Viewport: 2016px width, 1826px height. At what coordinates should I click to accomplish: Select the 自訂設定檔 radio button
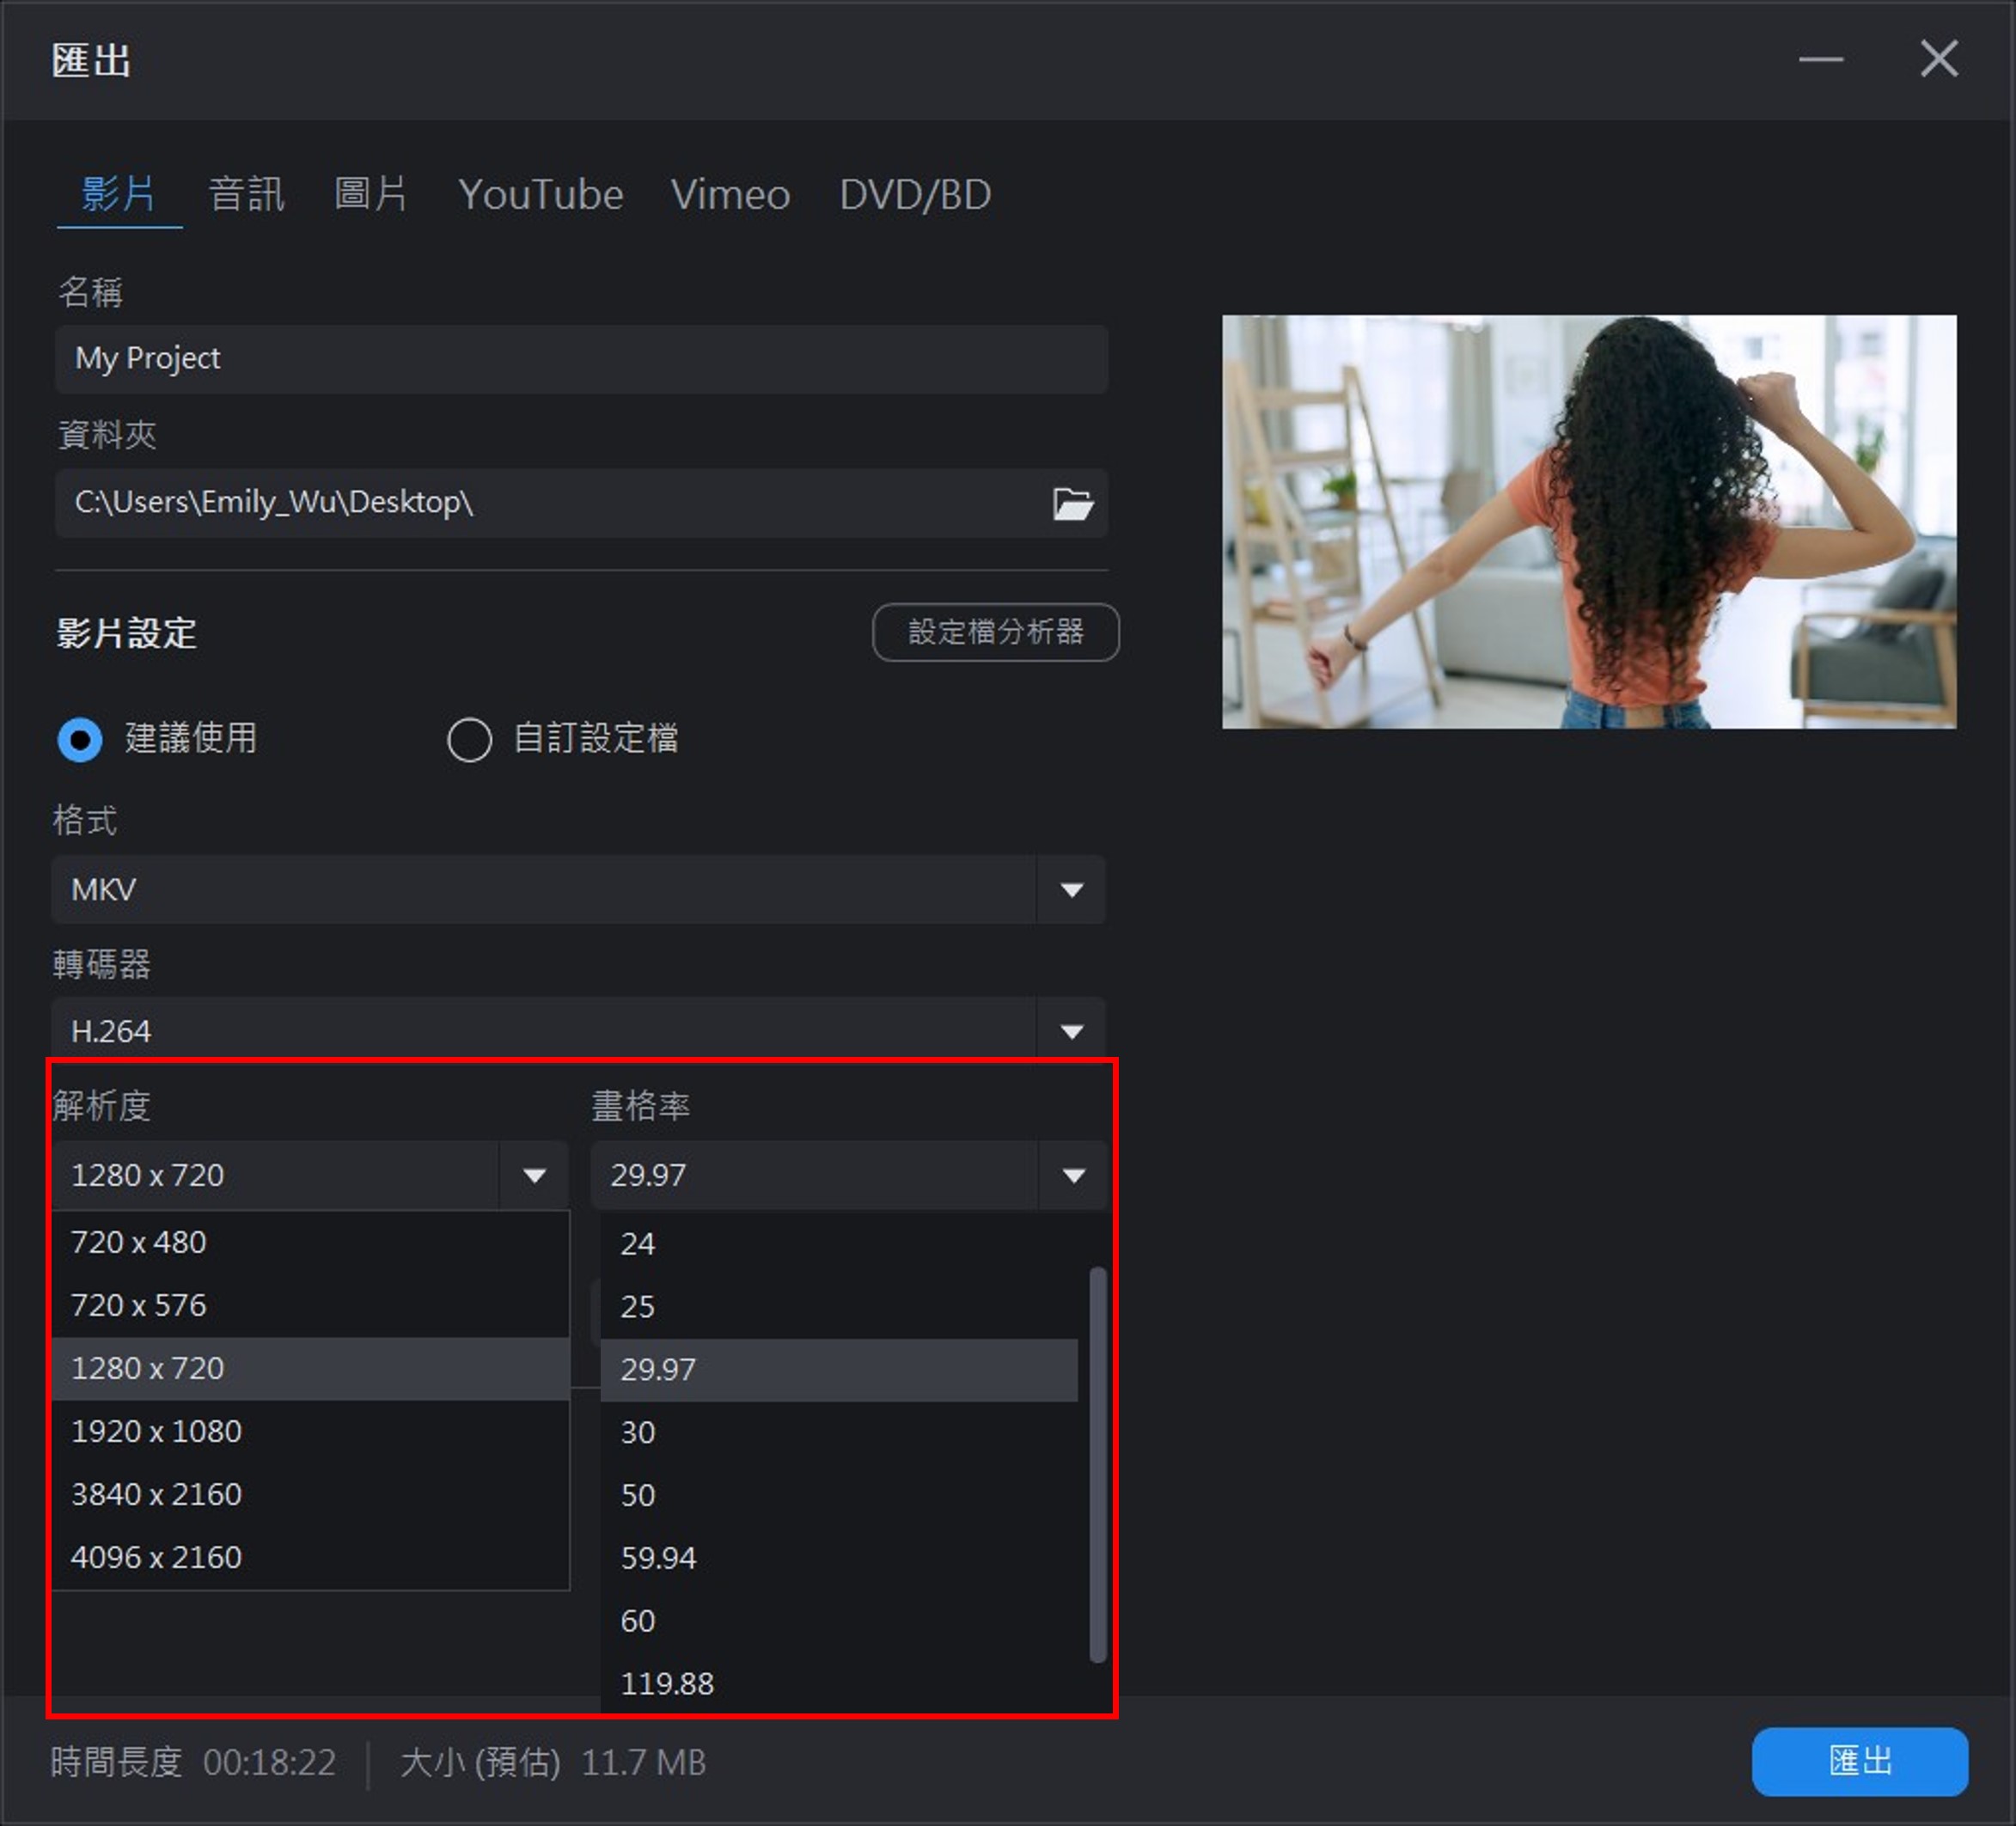point(469,740)
